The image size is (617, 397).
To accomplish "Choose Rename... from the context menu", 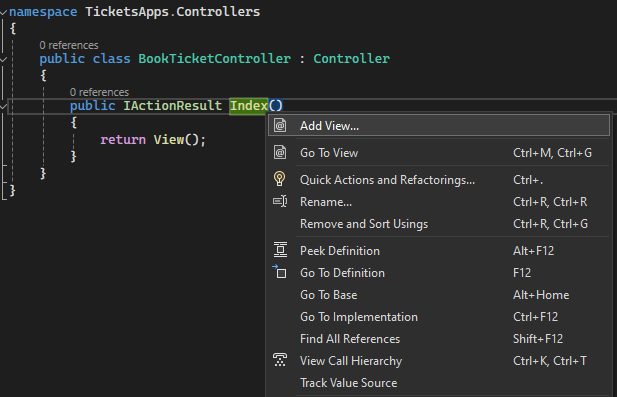I will [x=439, y=202].
